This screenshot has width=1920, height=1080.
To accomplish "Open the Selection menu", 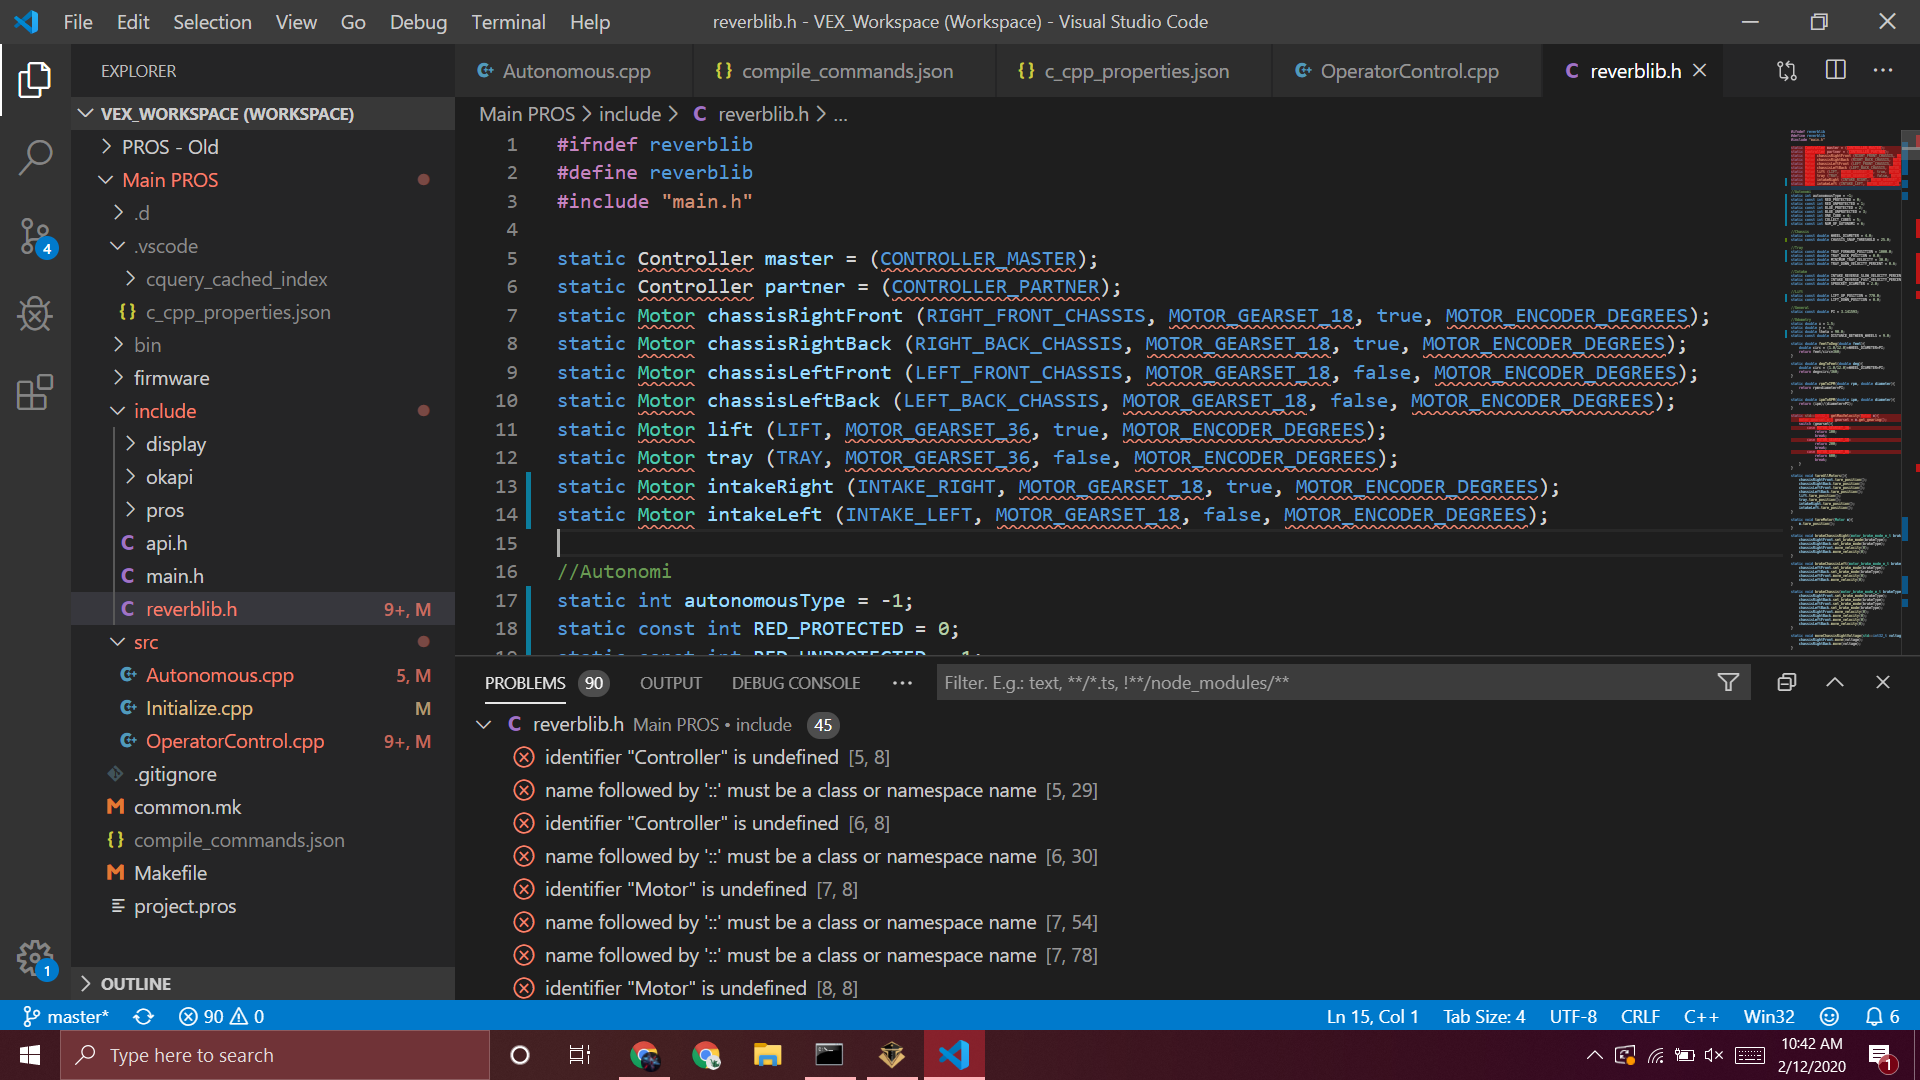I will [212, 22].
